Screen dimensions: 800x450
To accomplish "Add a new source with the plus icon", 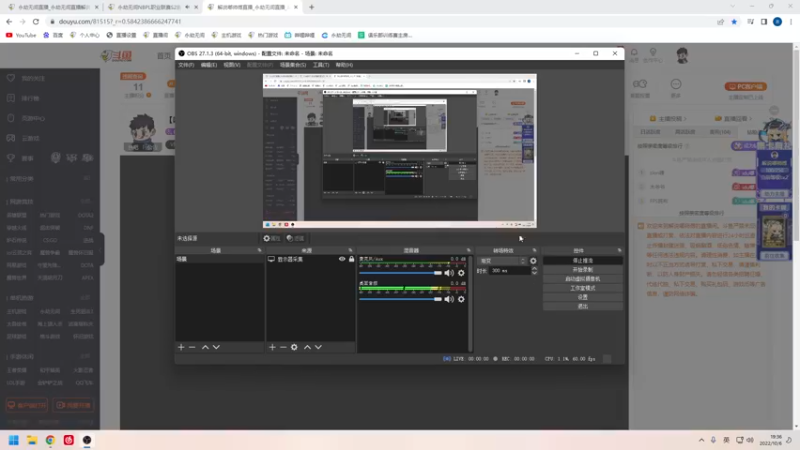I will click(272, 347).
